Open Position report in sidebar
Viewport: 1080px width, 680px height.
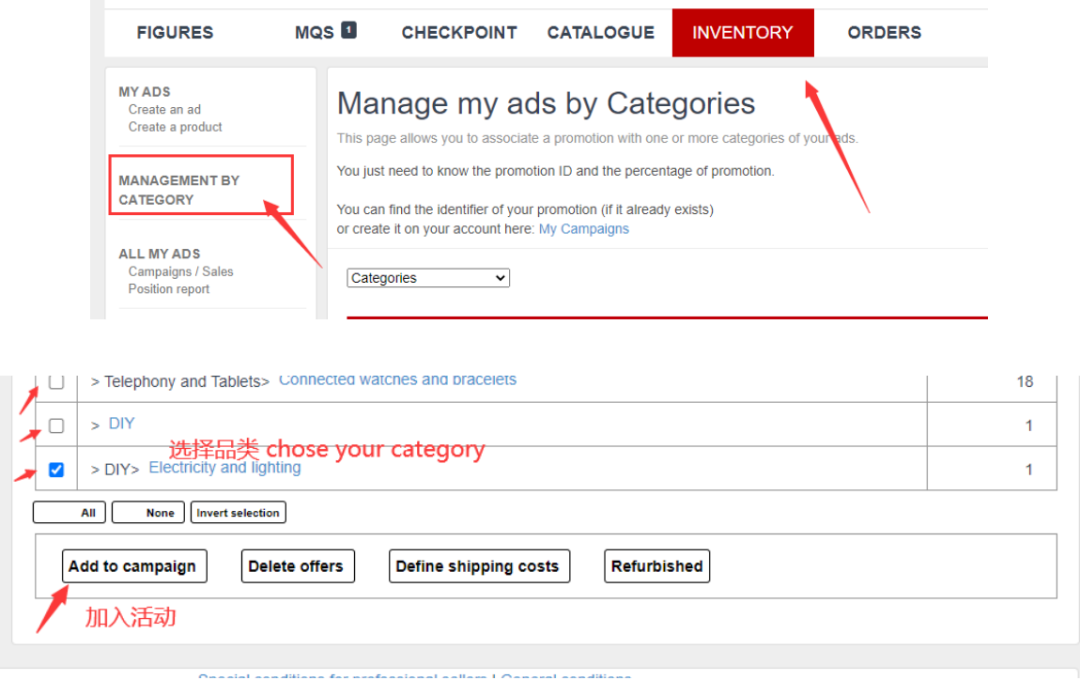[x=169, y=289]
